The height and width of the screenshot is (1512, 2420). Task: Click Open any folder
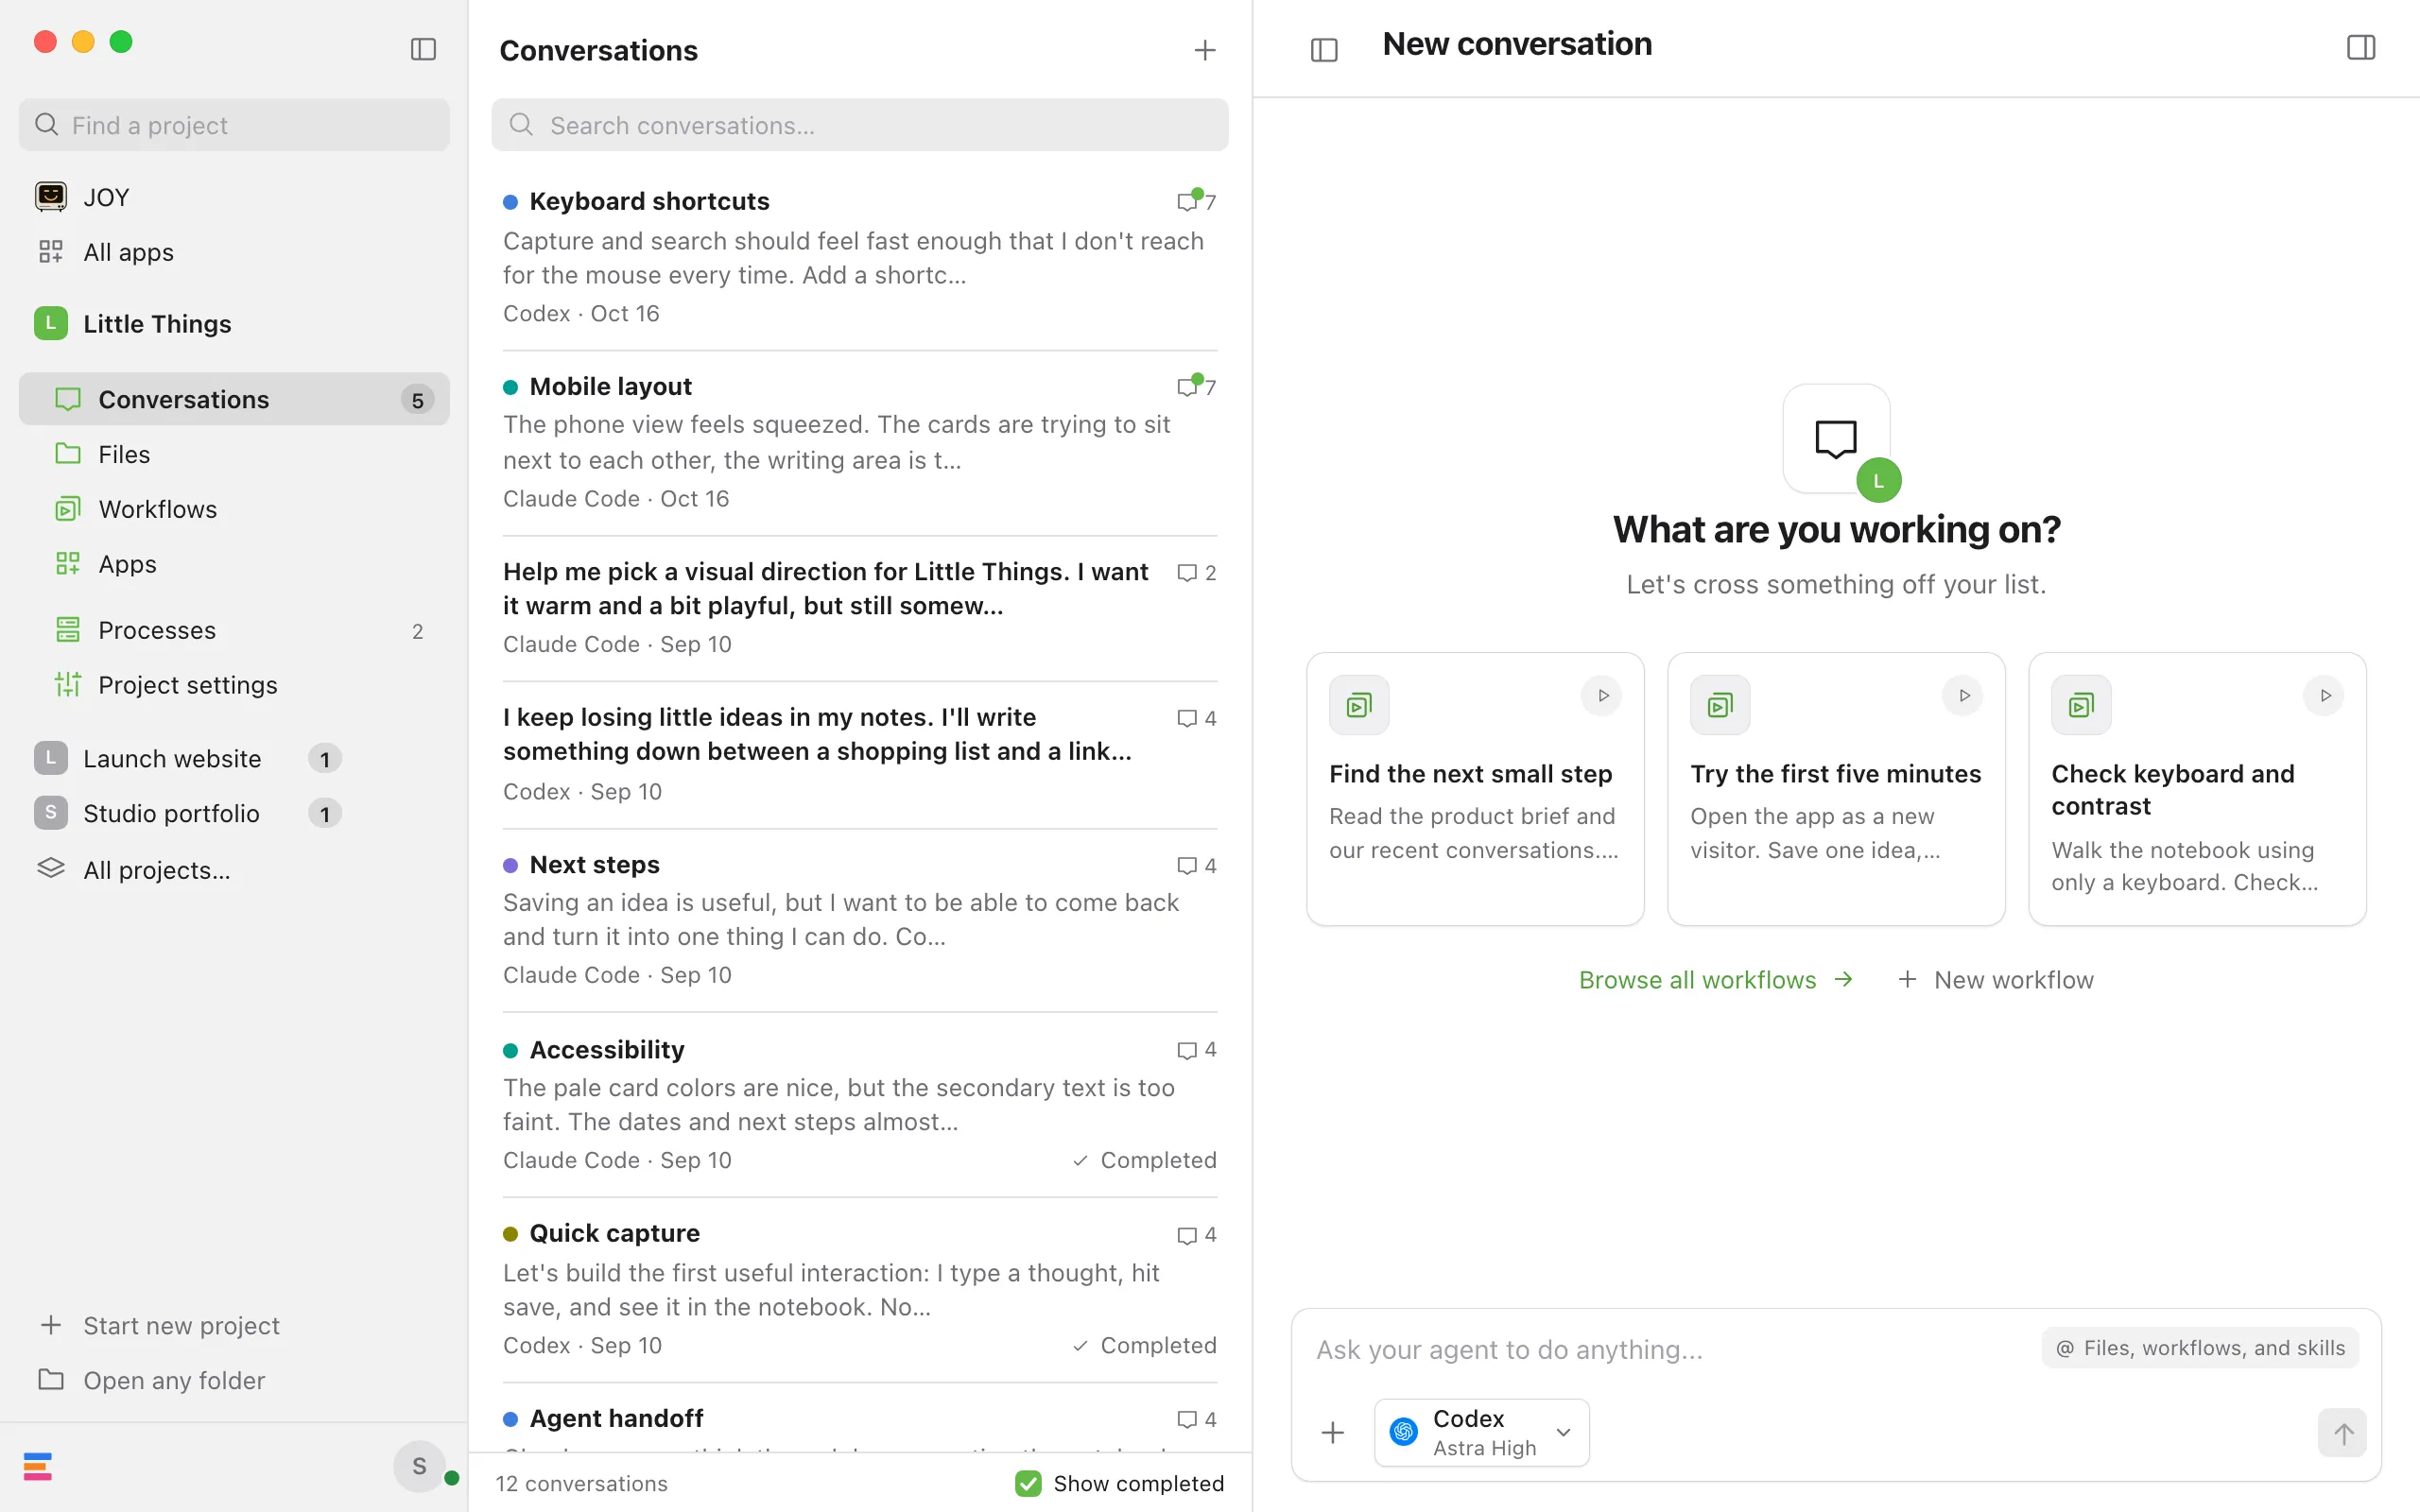(x=234, y=1380)
